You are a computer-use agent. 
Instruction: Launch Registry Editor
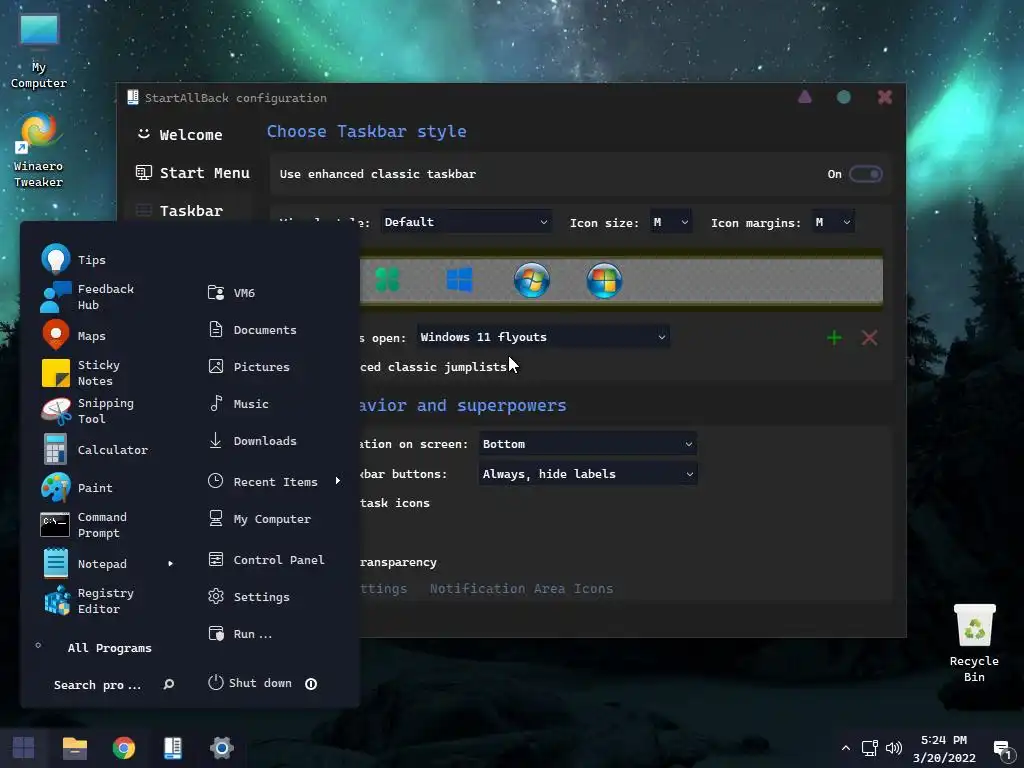coord(88,601)
